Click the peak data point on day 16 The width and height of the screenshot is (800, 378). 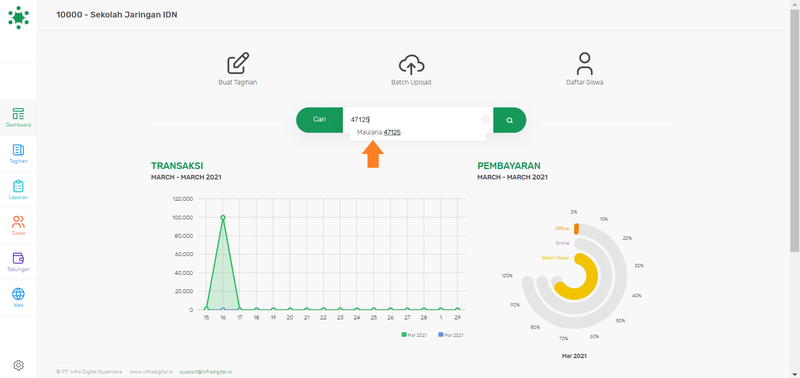[223, 217]
